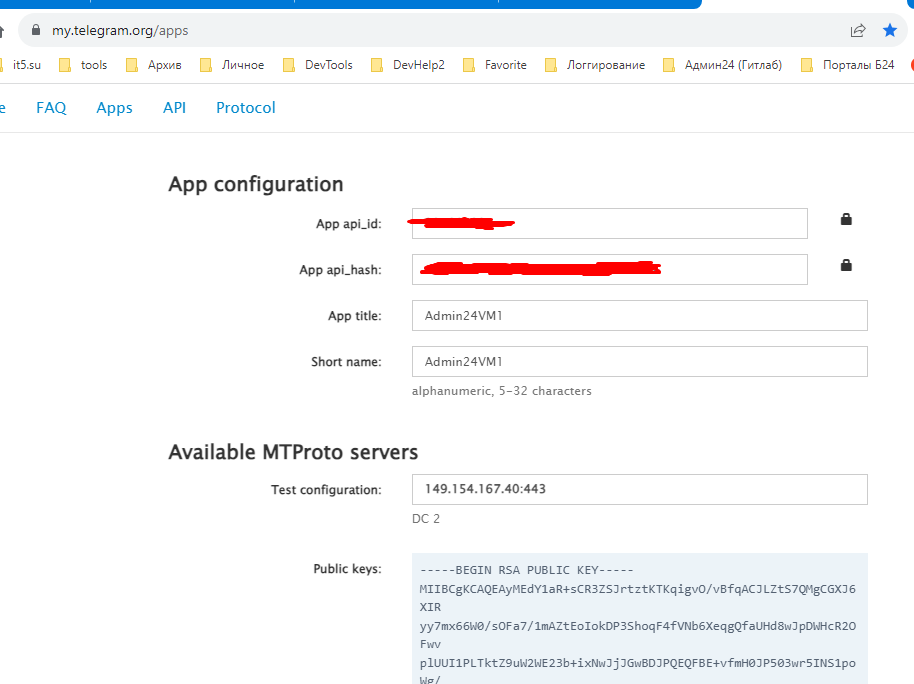This screenshot has width=914, height=684.
Task: Open the Protocol navigation link
Action: pyautogui.click(x=245, y=108)
